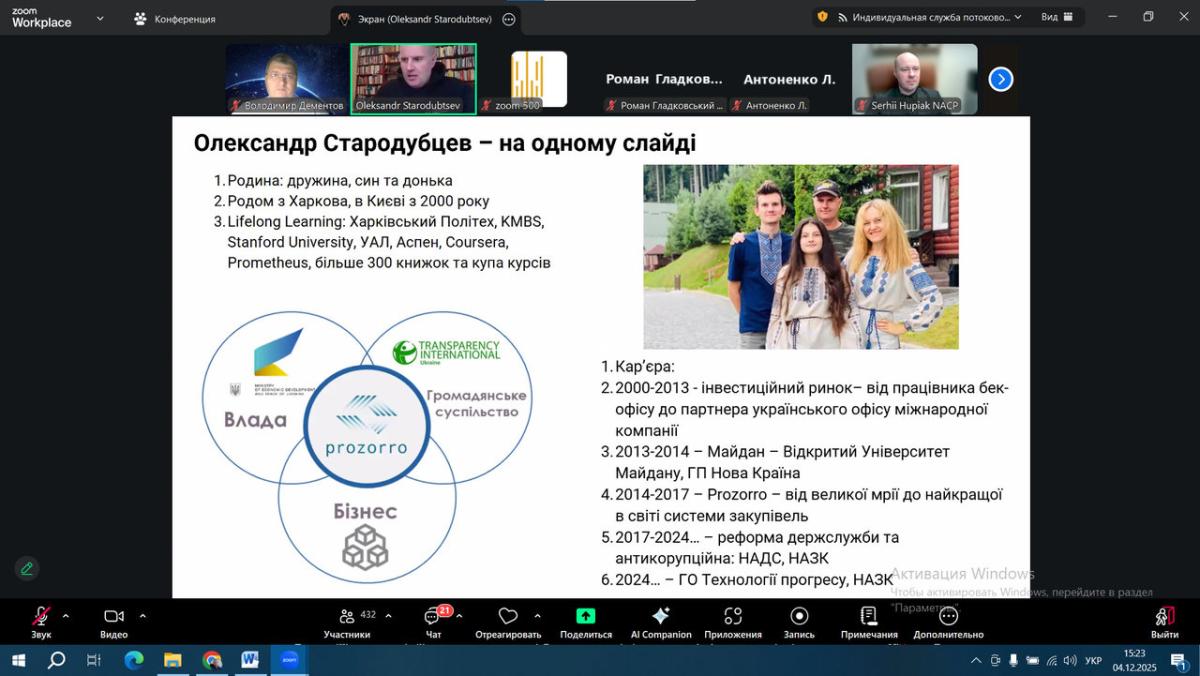Screen dimensions: 1200x676
Task: Expand the audio options arrow beside Звук
Action: click(66, 616)
